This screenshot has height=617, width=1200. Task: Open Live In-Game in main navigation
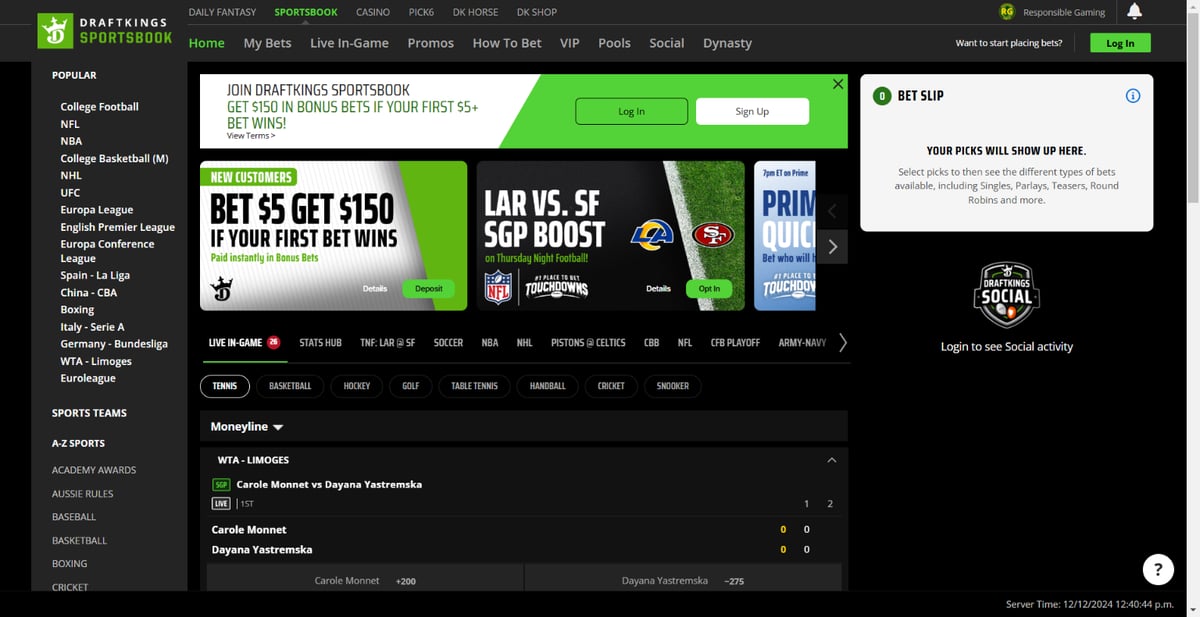coord(349,43)
